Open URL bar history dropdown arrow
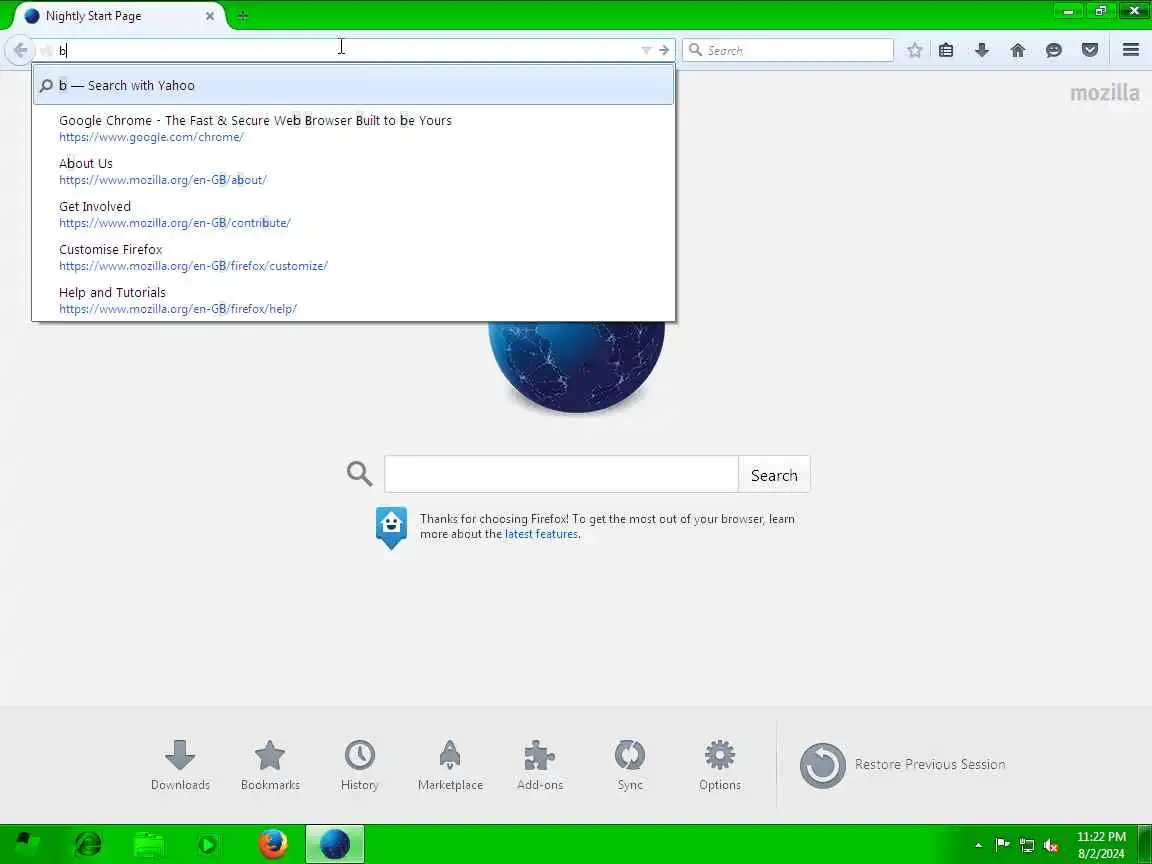 [647, 50]
